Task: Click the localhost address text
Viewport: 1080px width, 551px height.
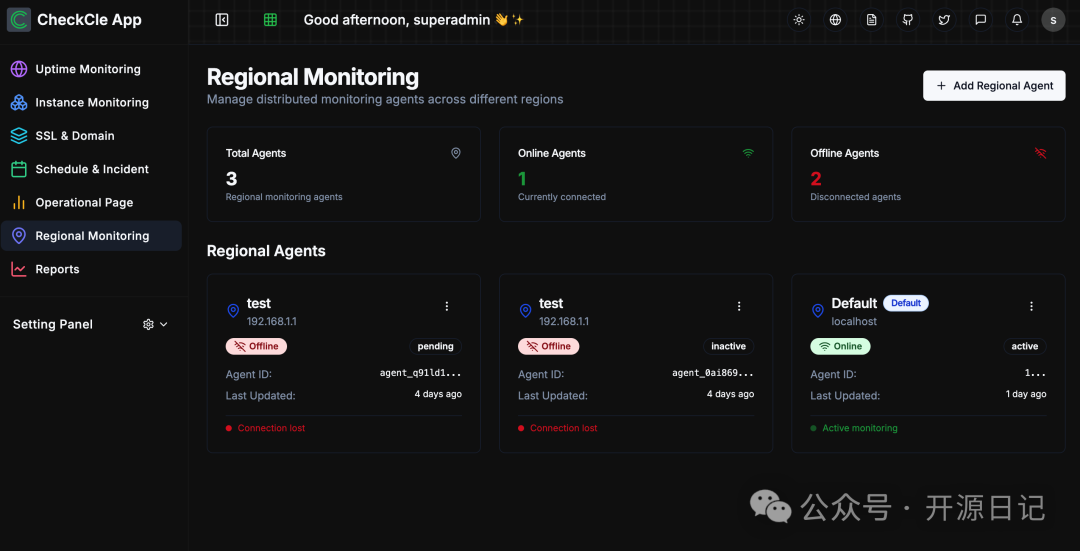Action: point(854,321)
